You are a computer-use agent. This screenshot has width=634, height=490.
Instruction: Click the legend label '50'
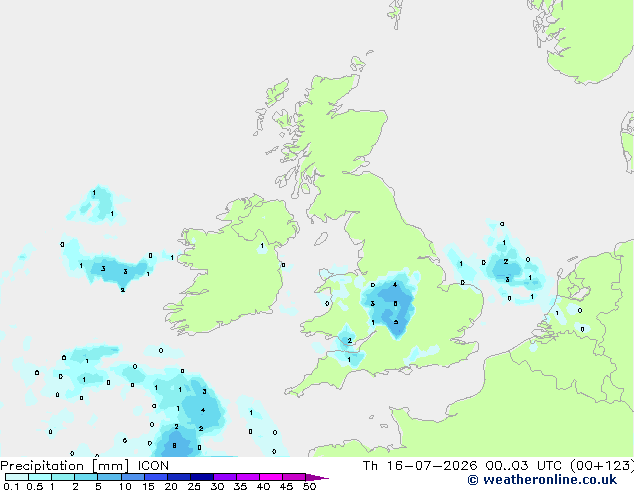coord(310,486)
